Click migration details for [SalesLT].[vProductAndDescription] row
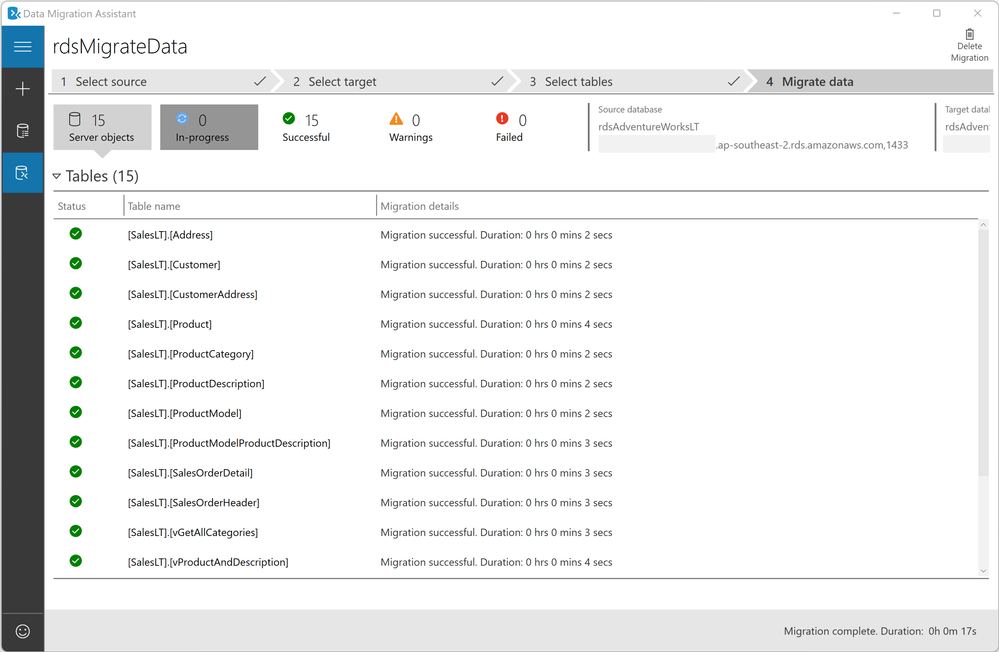The image size is (999, 652). [496, 562]
